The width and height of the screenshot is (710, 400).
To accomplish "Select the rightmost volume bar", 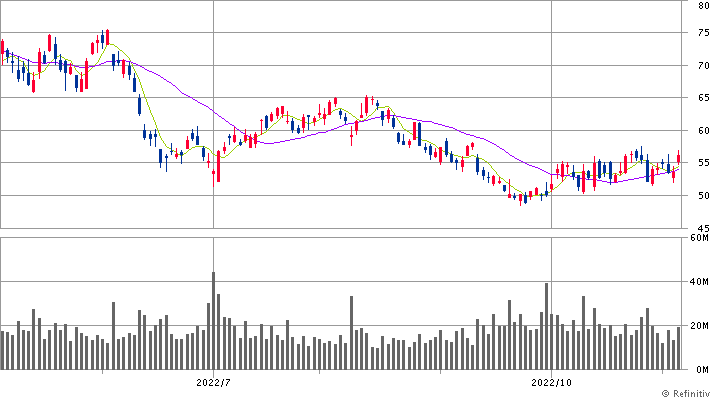I will 679,348.
